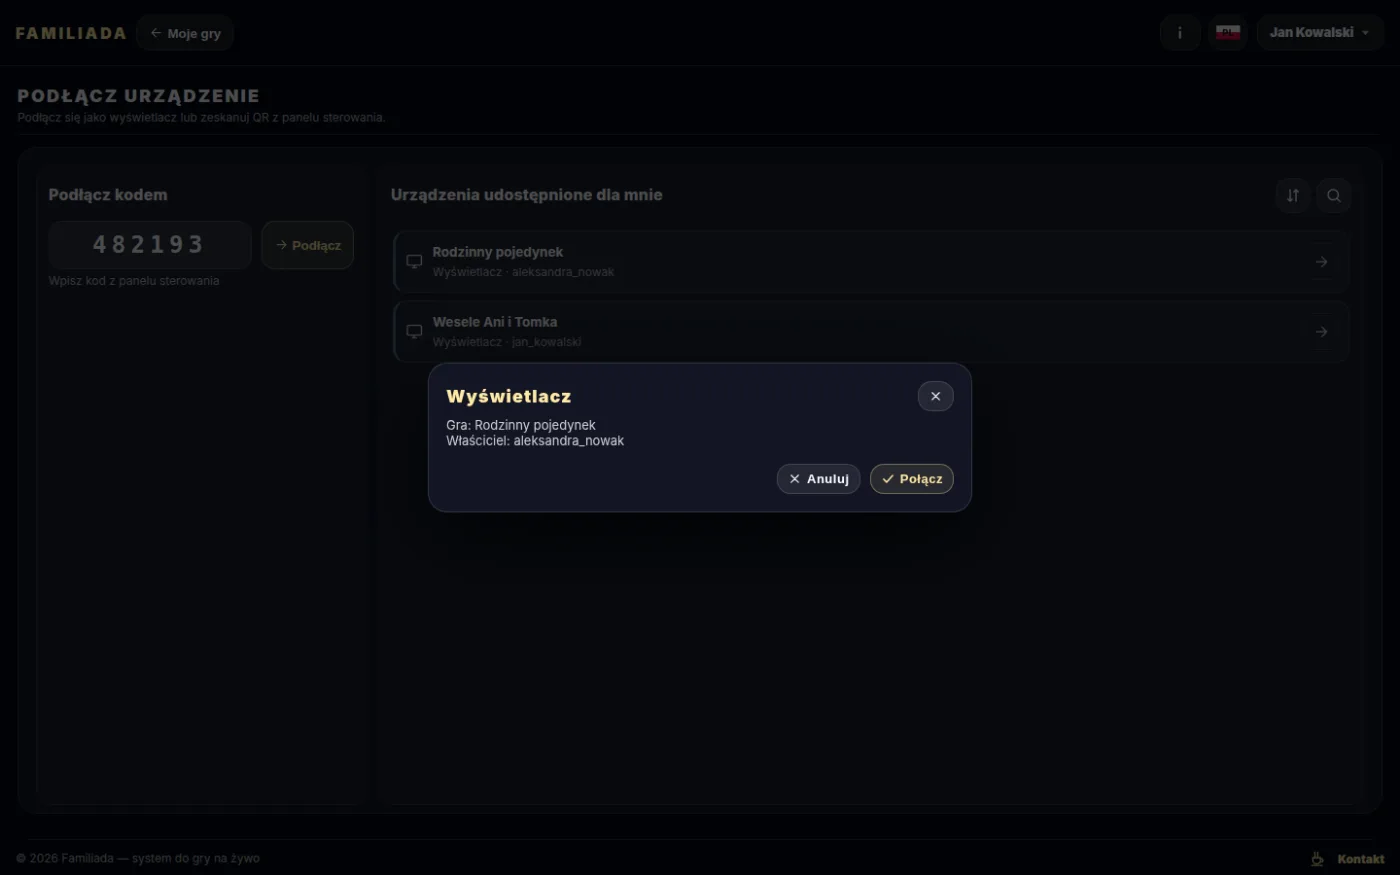Cancel the dialog using Anuluj

[818, 479]
